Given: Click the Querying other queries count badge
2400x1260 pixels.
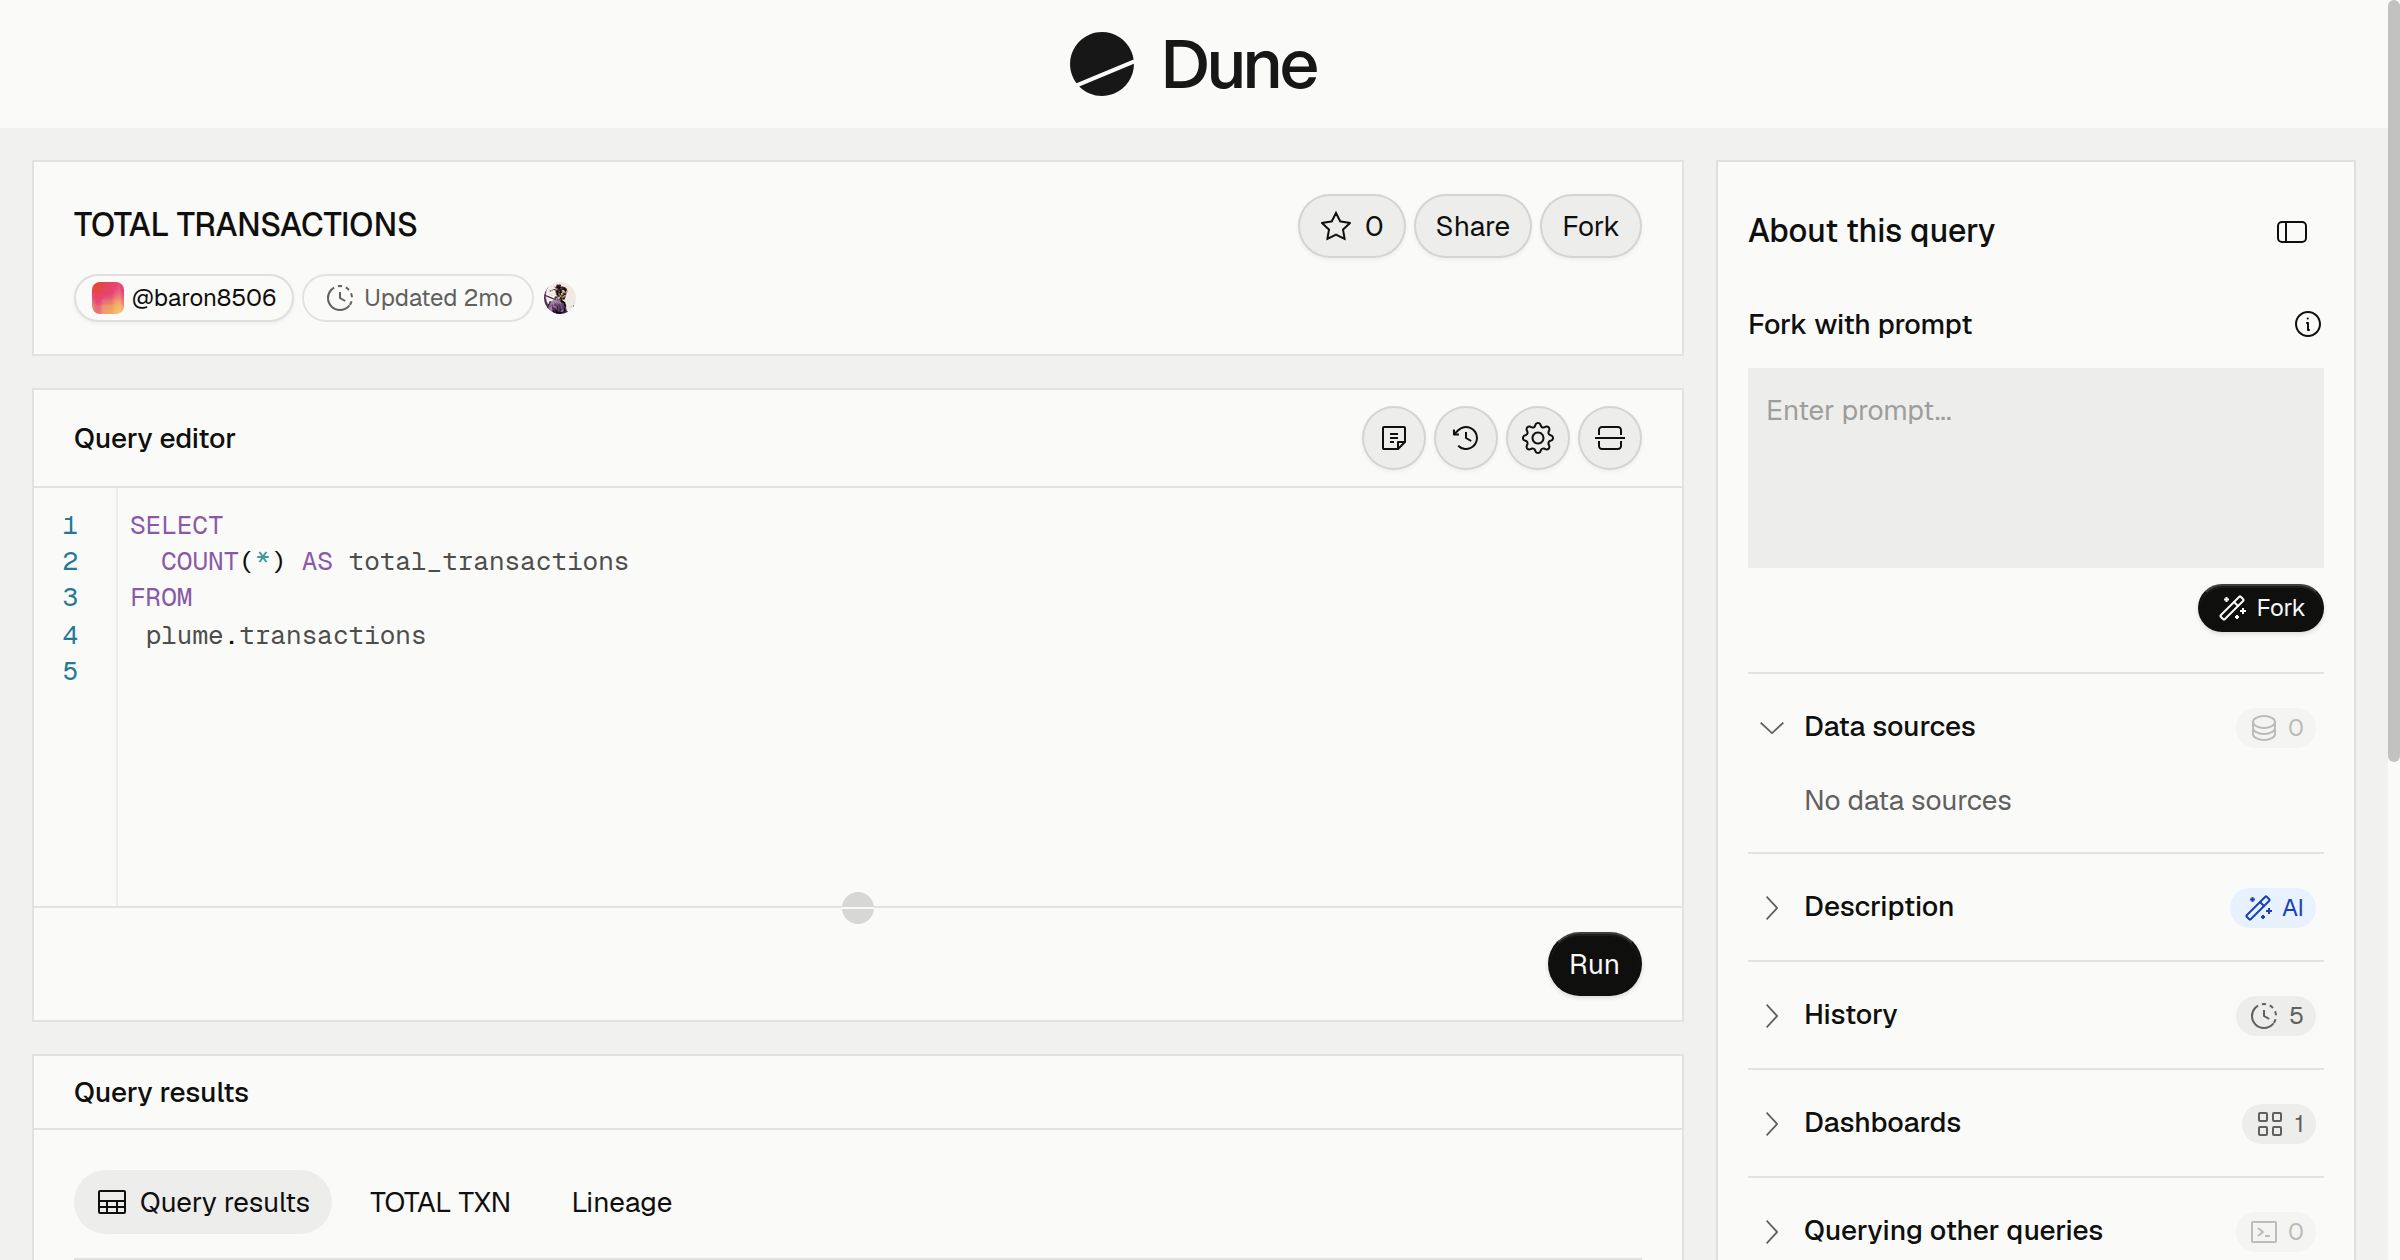Looking at the screenshot, I should (x=2276, y=1231).
